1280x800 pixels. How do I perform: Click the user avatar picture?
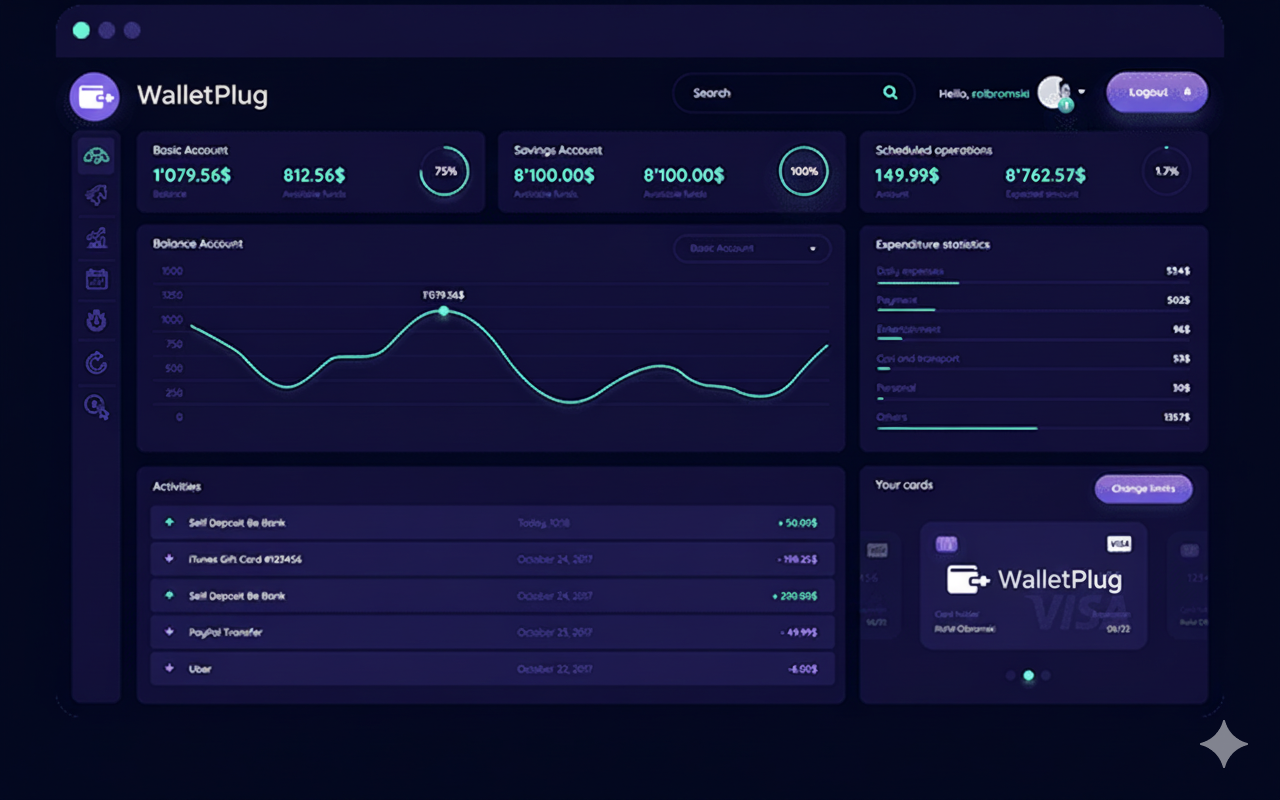[x=1054, y=93]
